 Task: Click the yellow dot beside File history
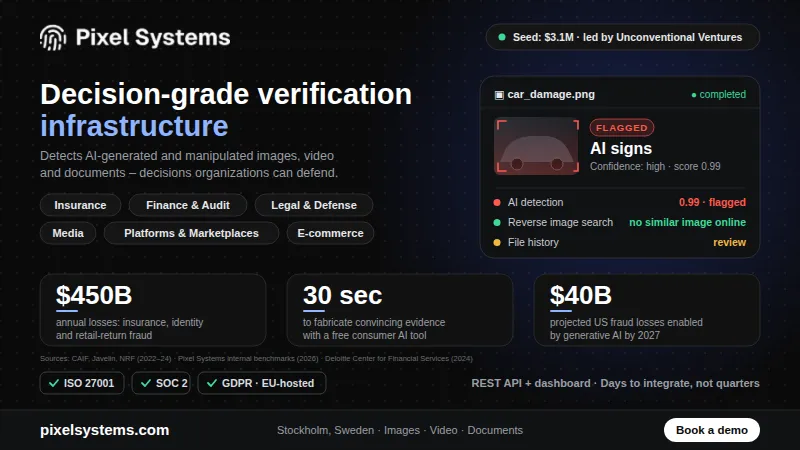497,242
